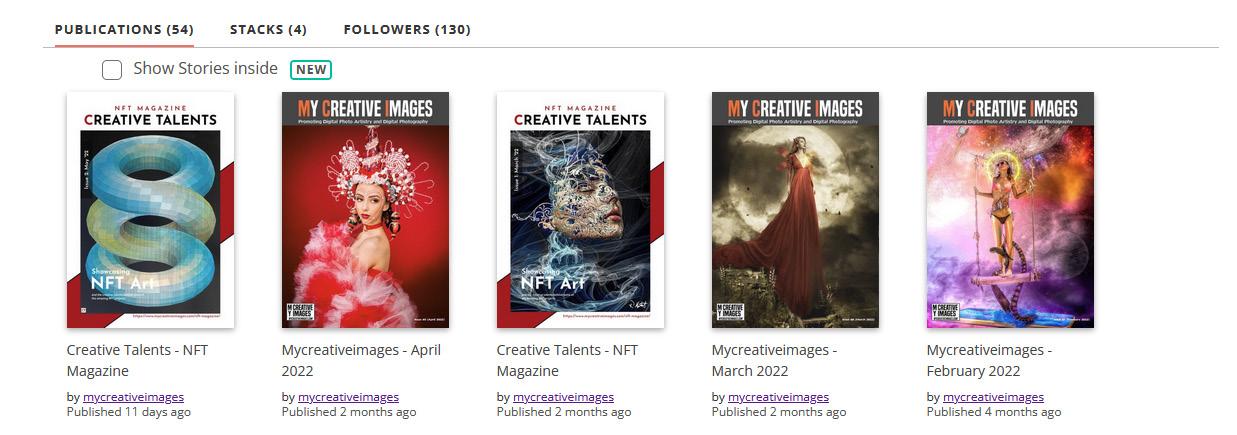Viewport: 1237px width, 435px height.
Task: Click the Mycreativeimages - March 2022 title
Action: click(774, 360)
